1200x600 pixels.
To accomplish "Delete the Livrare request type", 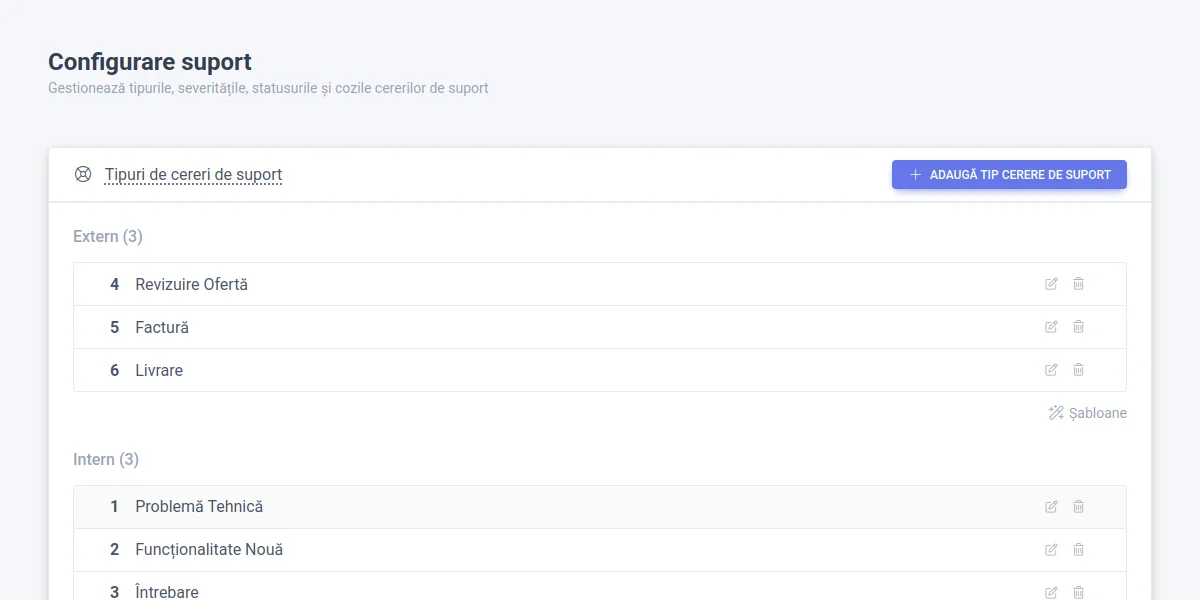I will (1078, 370).
